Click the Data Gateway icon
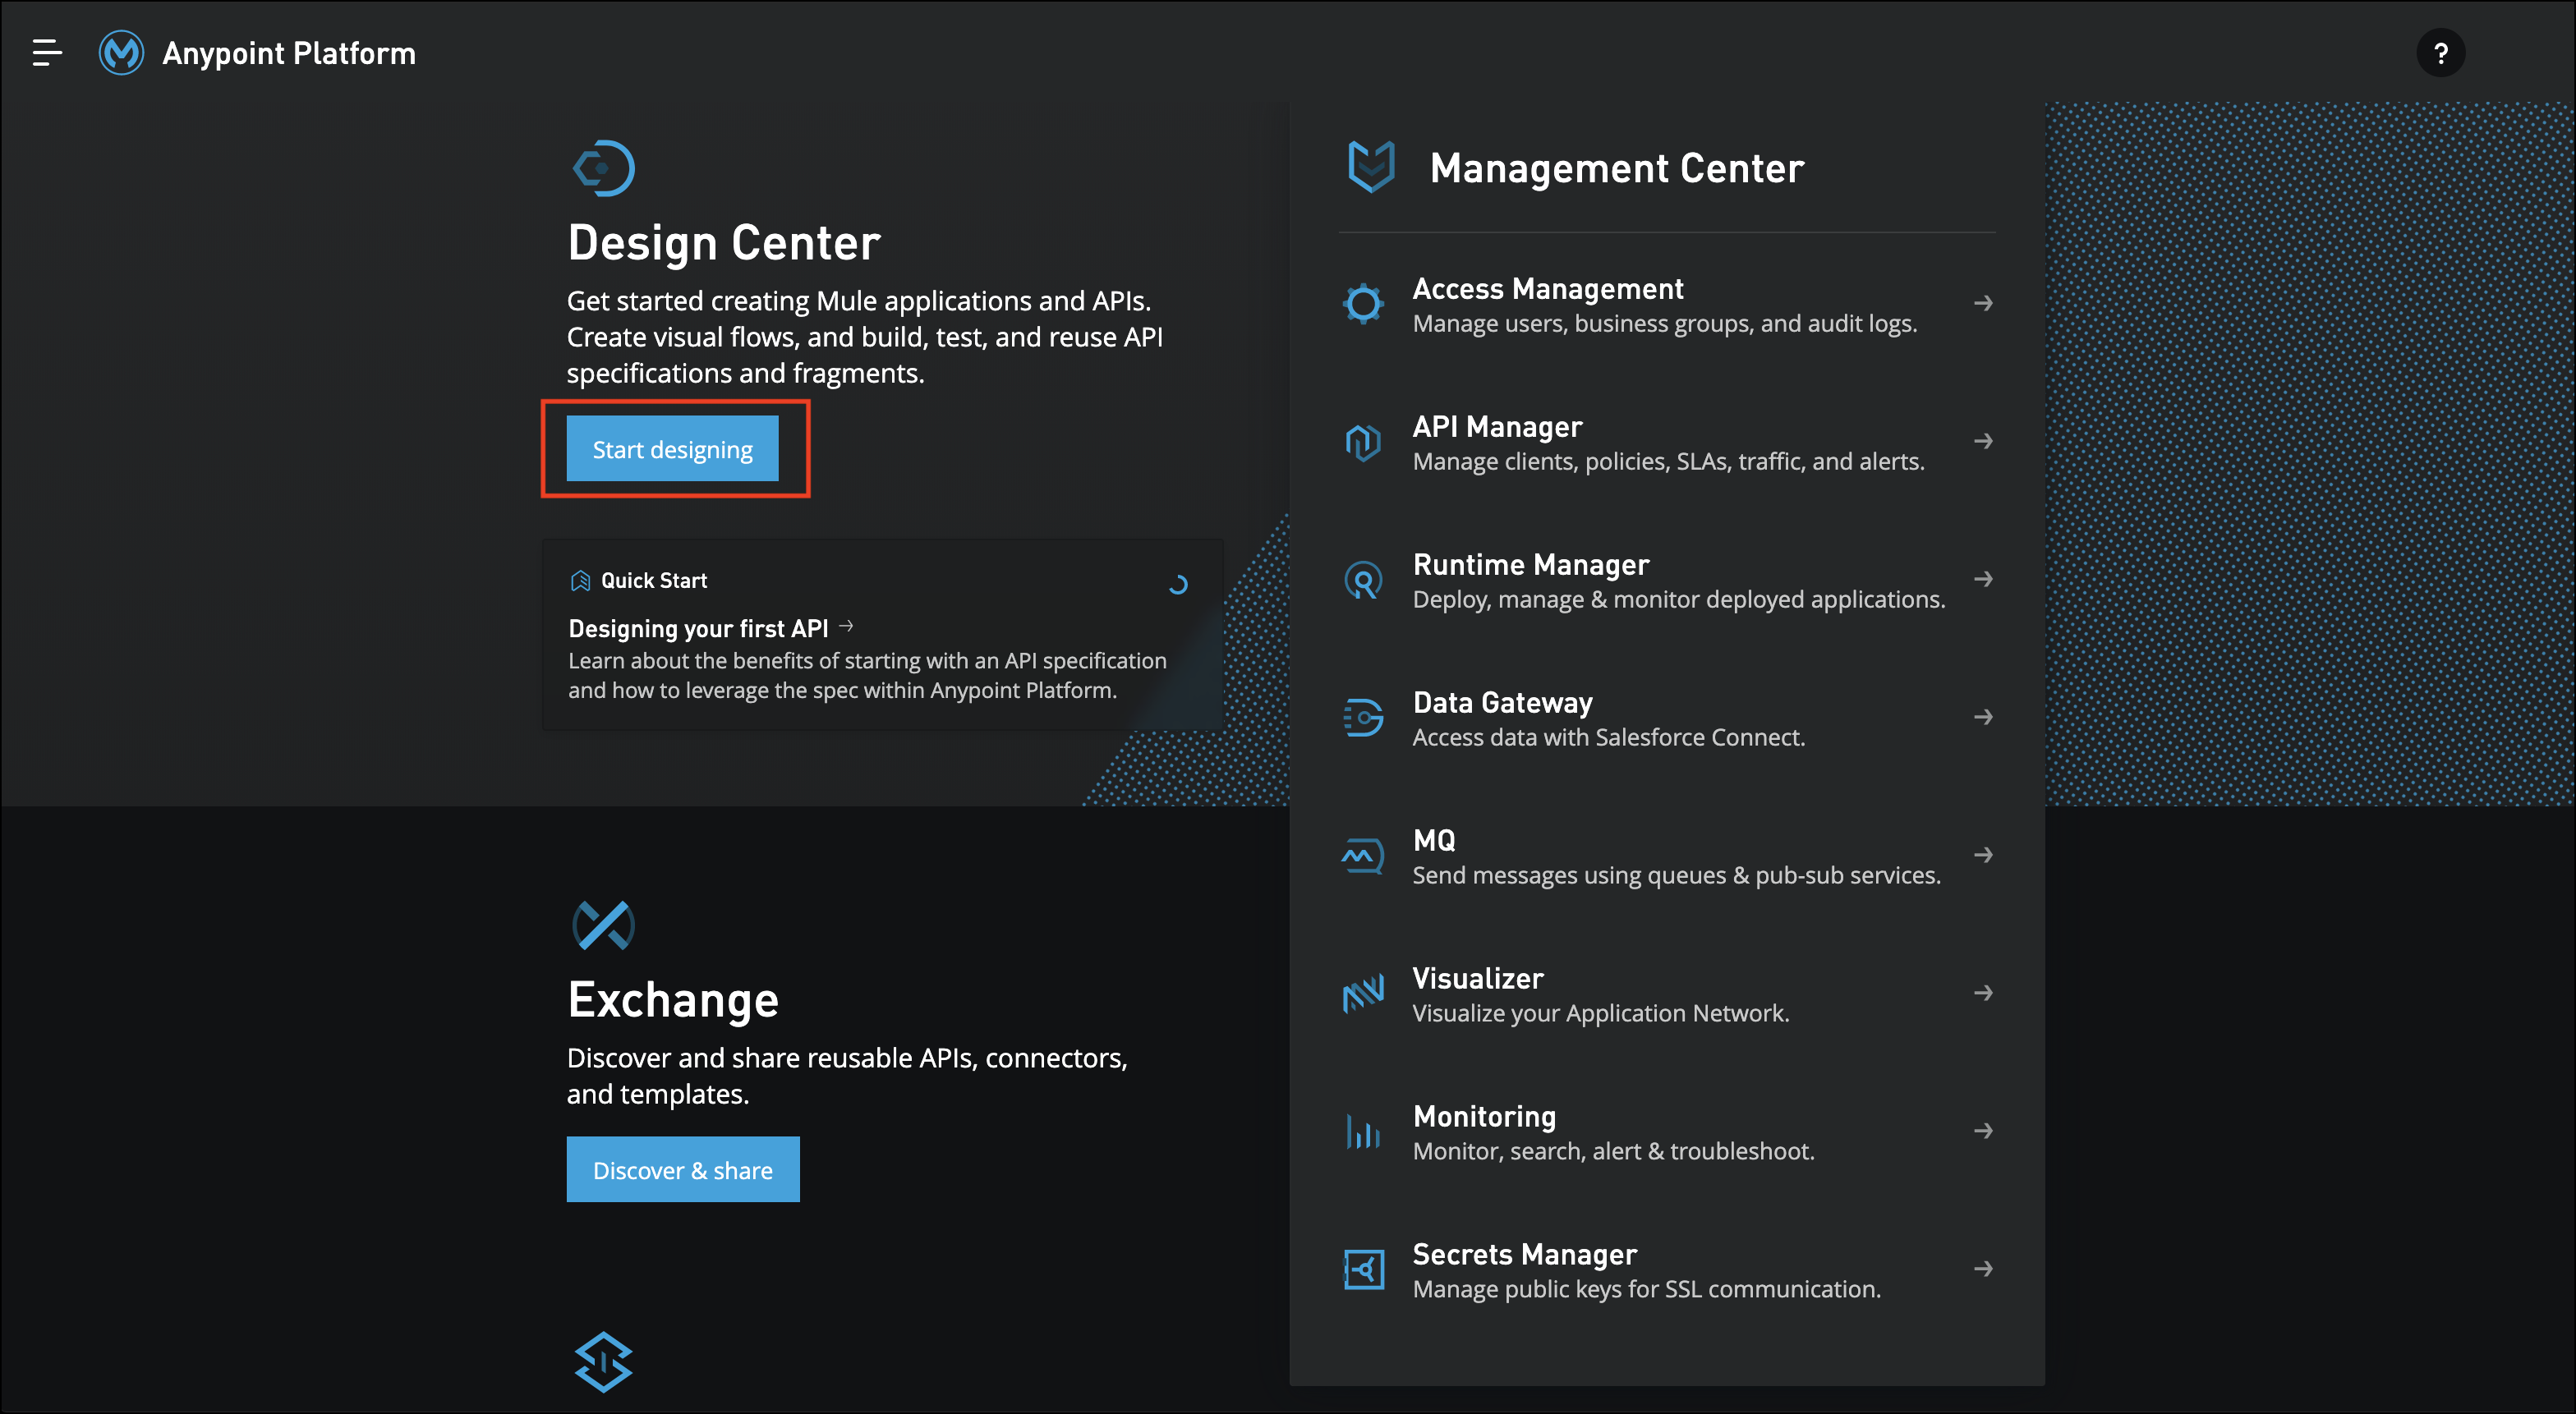Screen dimensions: 2576x1414 (1363, 717)
